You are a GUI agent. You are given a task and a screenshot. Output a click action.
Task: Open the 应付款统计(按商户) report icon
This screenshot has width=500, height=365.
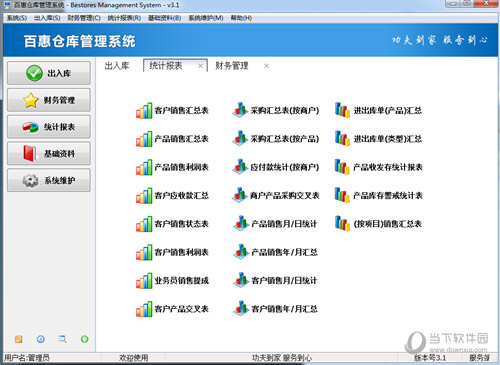[x=240, y=167]
